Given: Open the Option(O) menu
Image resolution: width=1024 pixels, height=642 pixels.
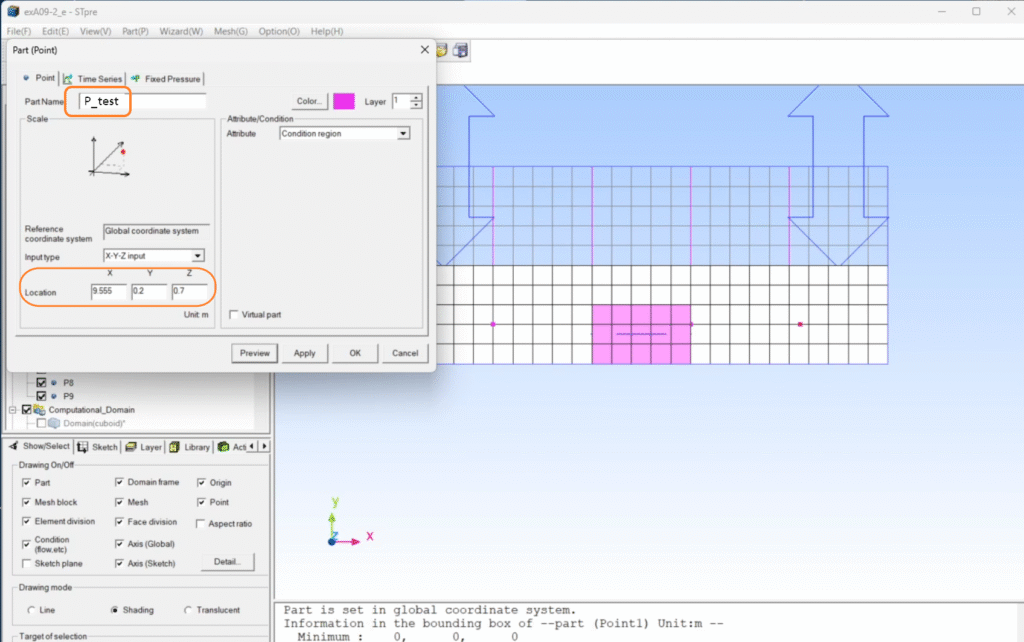Looking at the screenshot, I should 279,31.
